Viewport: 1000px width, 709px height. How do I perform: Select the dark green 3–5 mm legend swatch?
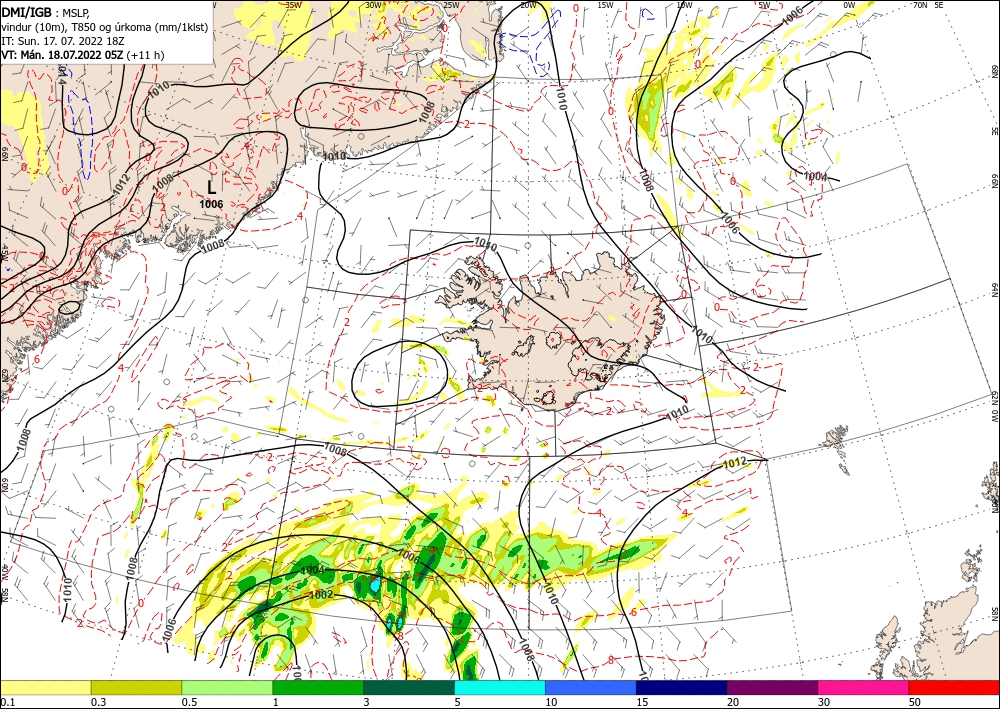click(x=409, y=687)
